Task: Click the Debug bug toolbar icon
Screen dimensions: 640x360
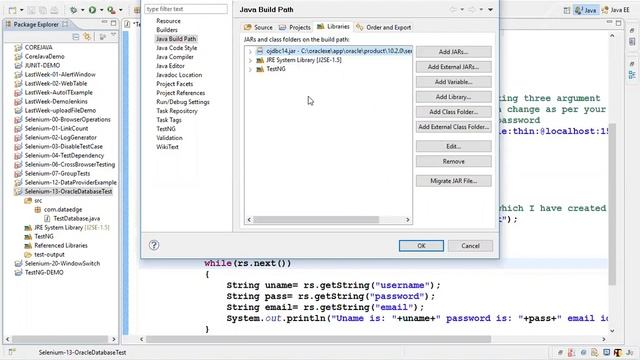Action: click(x=73, y=10)
